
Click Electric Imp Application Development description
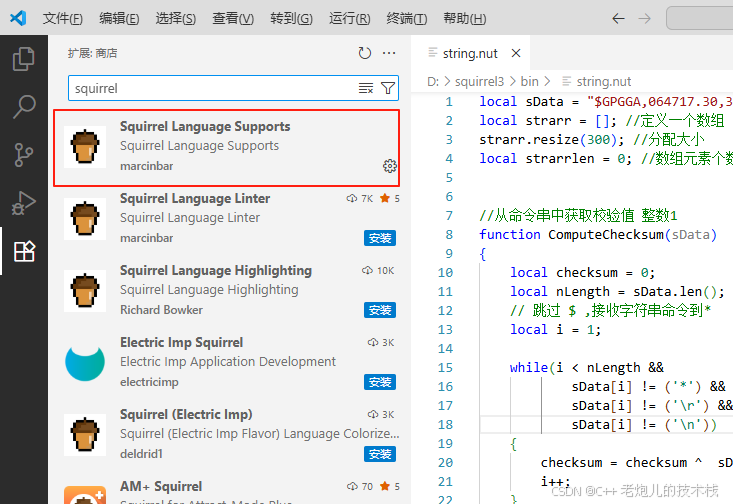coord(228,362)
